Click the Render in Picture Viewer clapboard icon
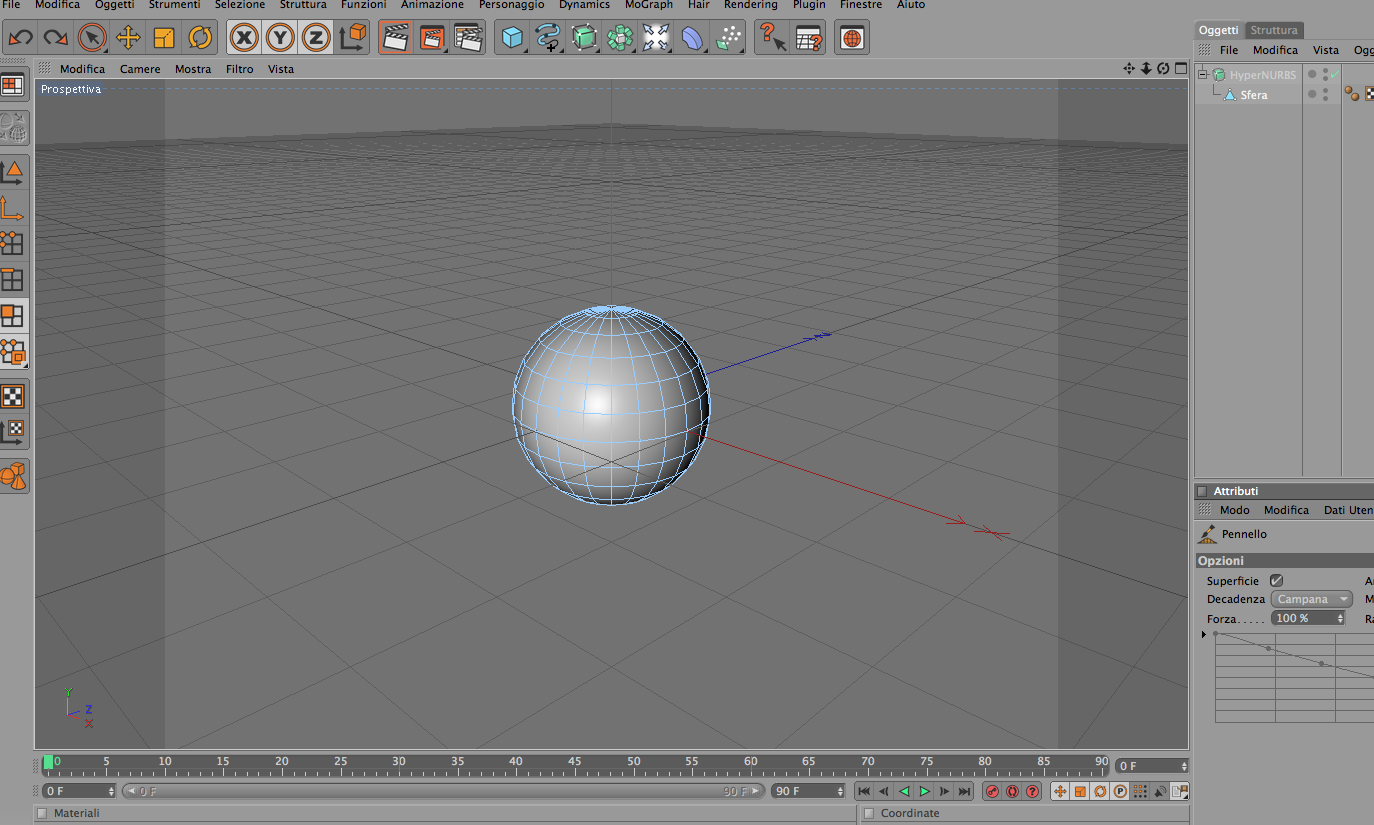The height and width of the screenshot is (825, 1374). click(x=432, y=38)
